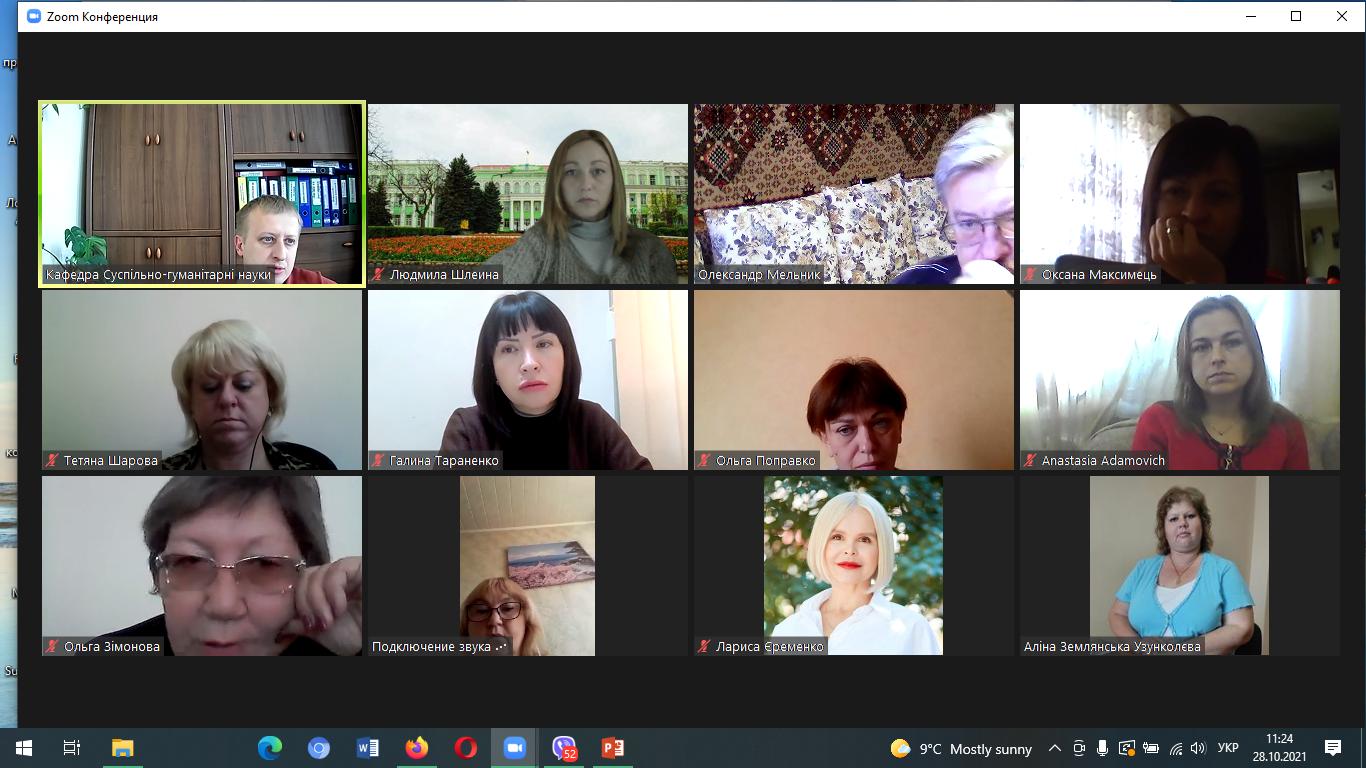Click the name label 'Аліна Землянська Узунколєва'
The height and width of the screenshot is (768, 1366).
coord(1112,646)
